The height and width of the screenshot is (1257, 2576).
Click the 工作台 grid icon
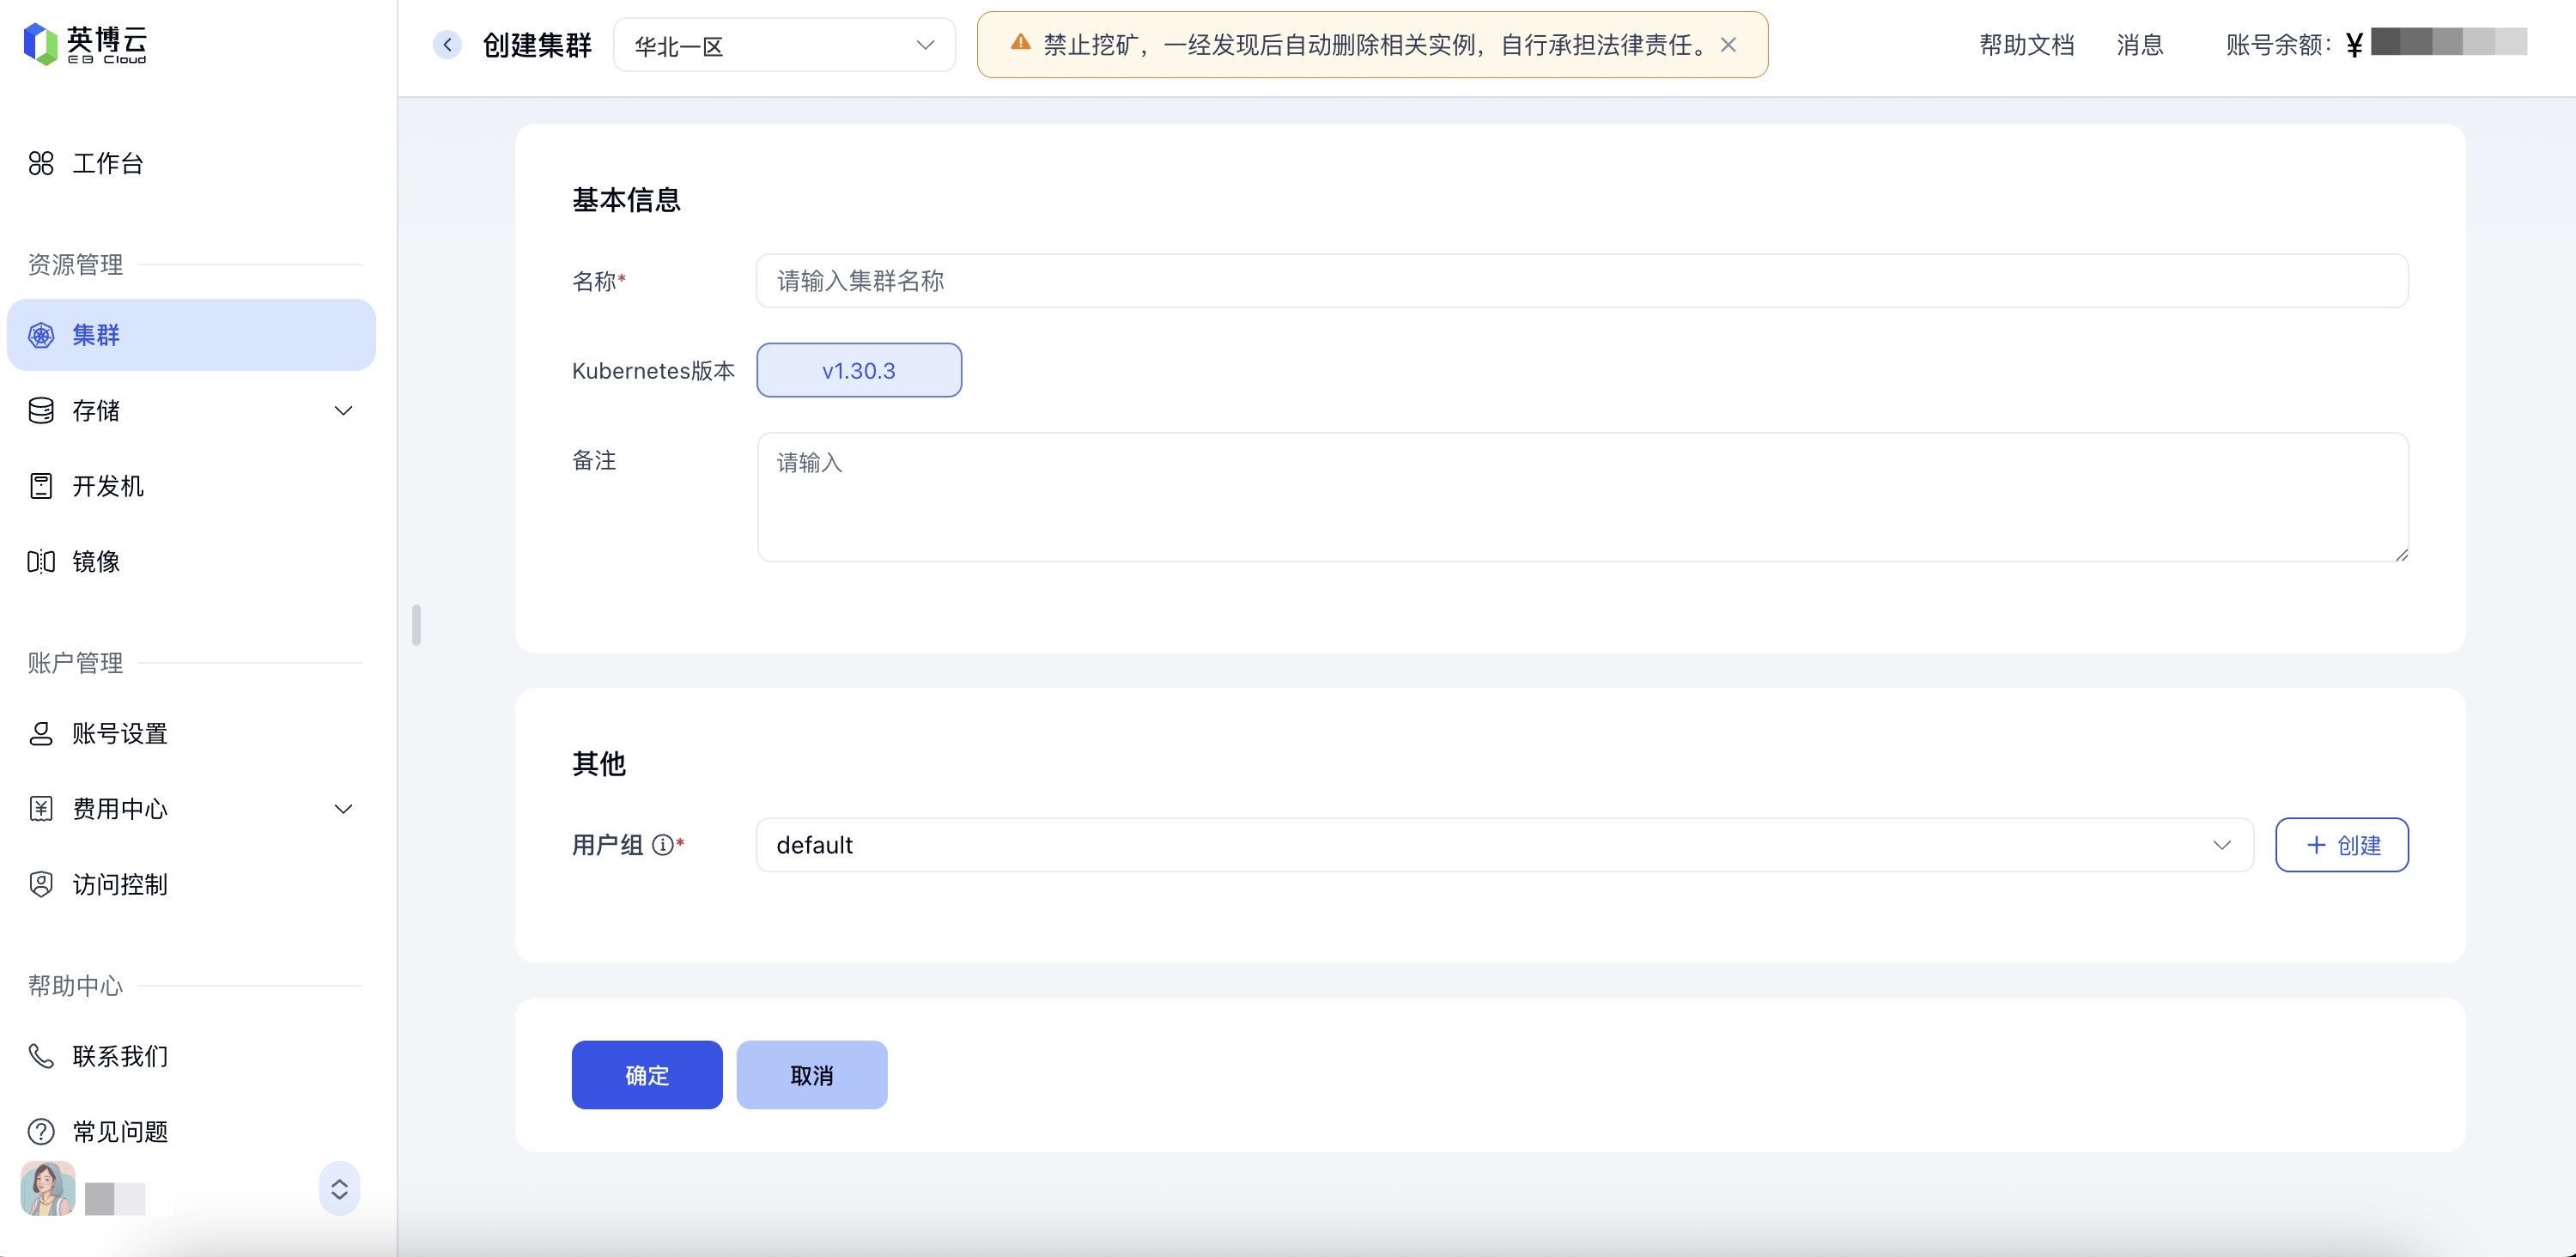[x=41, y=163]
